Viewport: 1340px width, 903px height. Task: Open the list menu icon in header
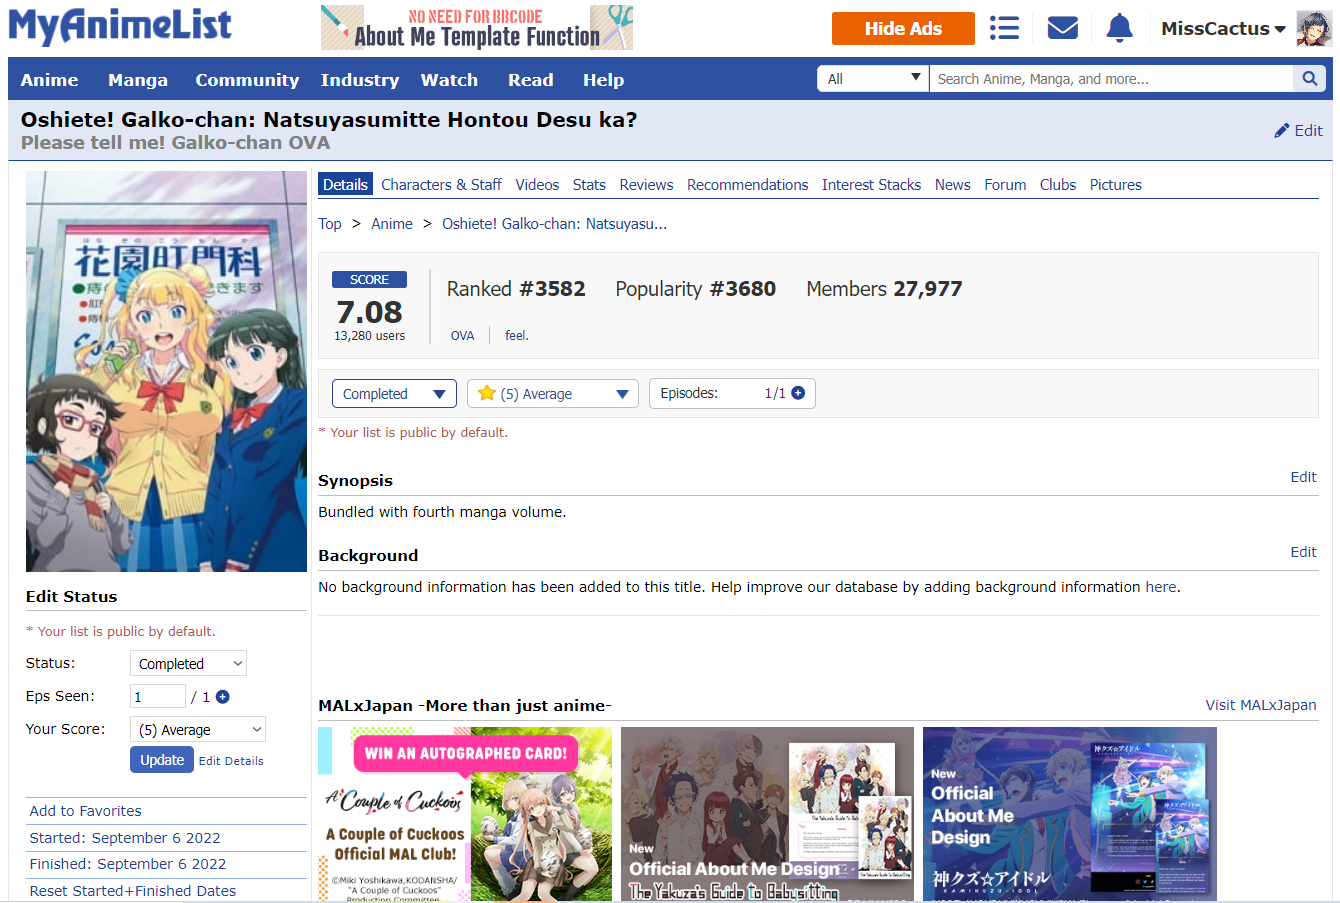(x=1004, y=28)
